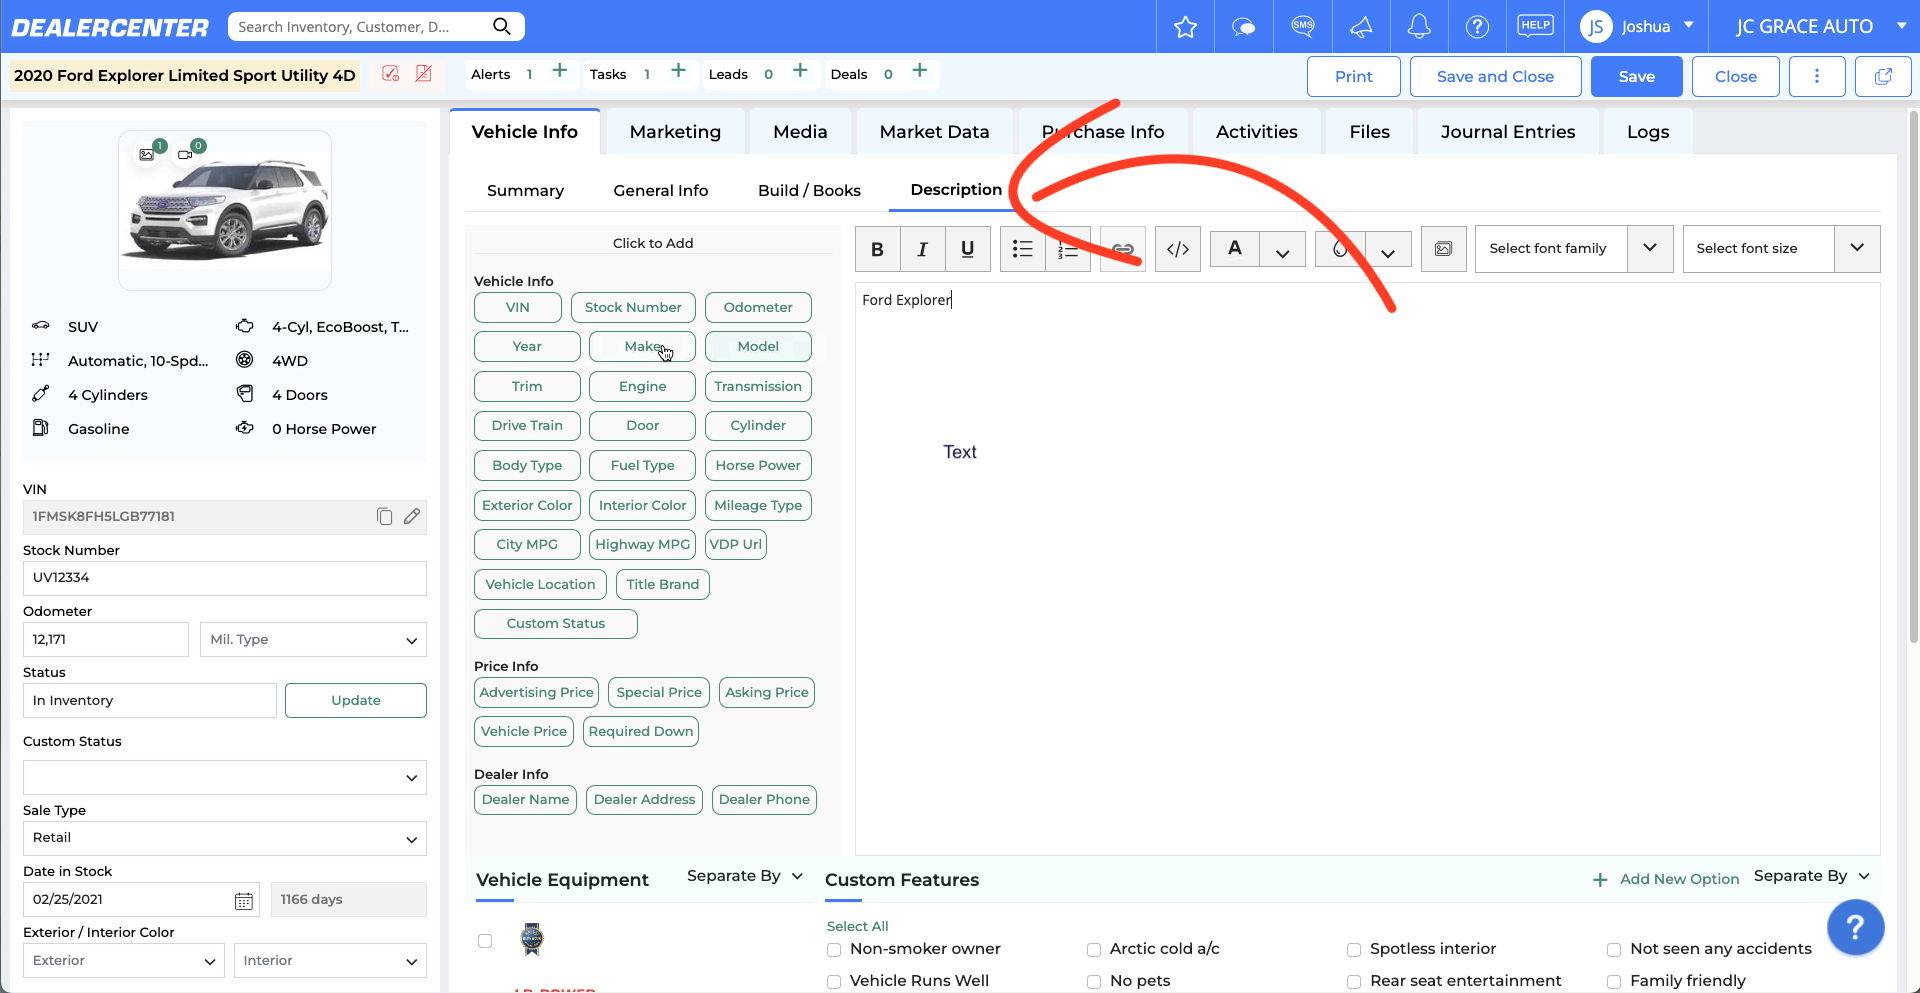Open the Sale Type Retail dropdown
1920x993 pixels.
click(225, 838)
